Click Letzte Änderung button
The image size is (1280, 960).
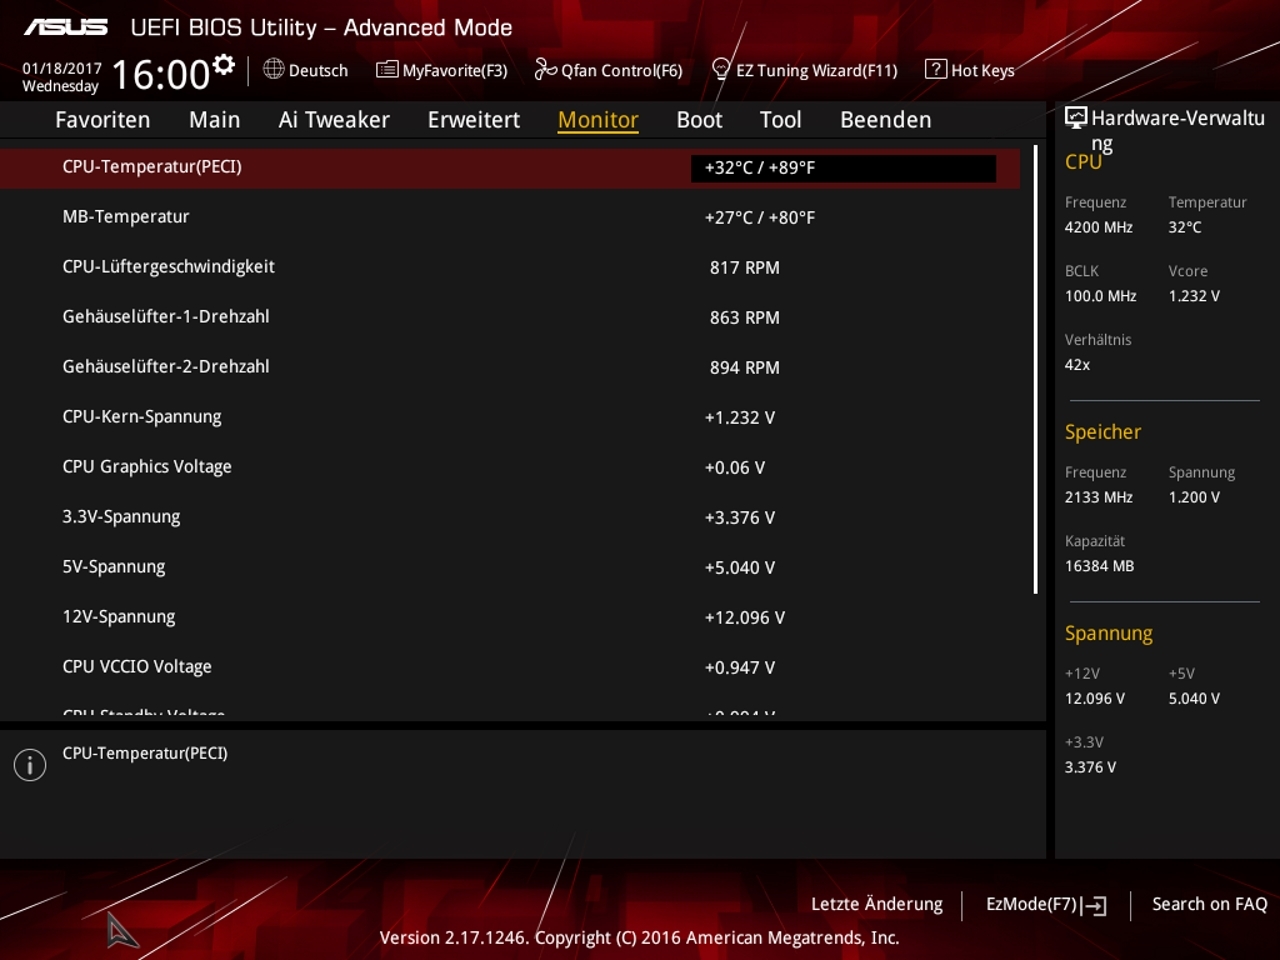[x=877, y=904]
